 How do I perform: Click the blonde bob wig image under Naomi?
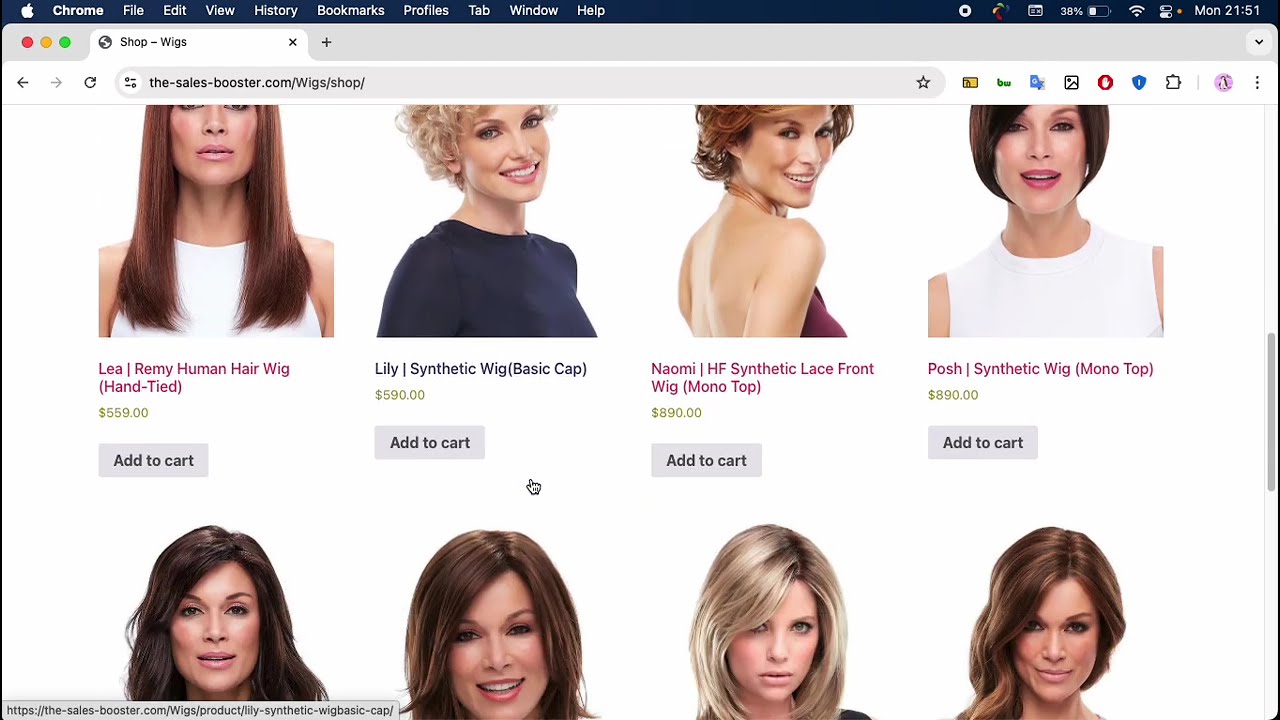click(769, 621)
